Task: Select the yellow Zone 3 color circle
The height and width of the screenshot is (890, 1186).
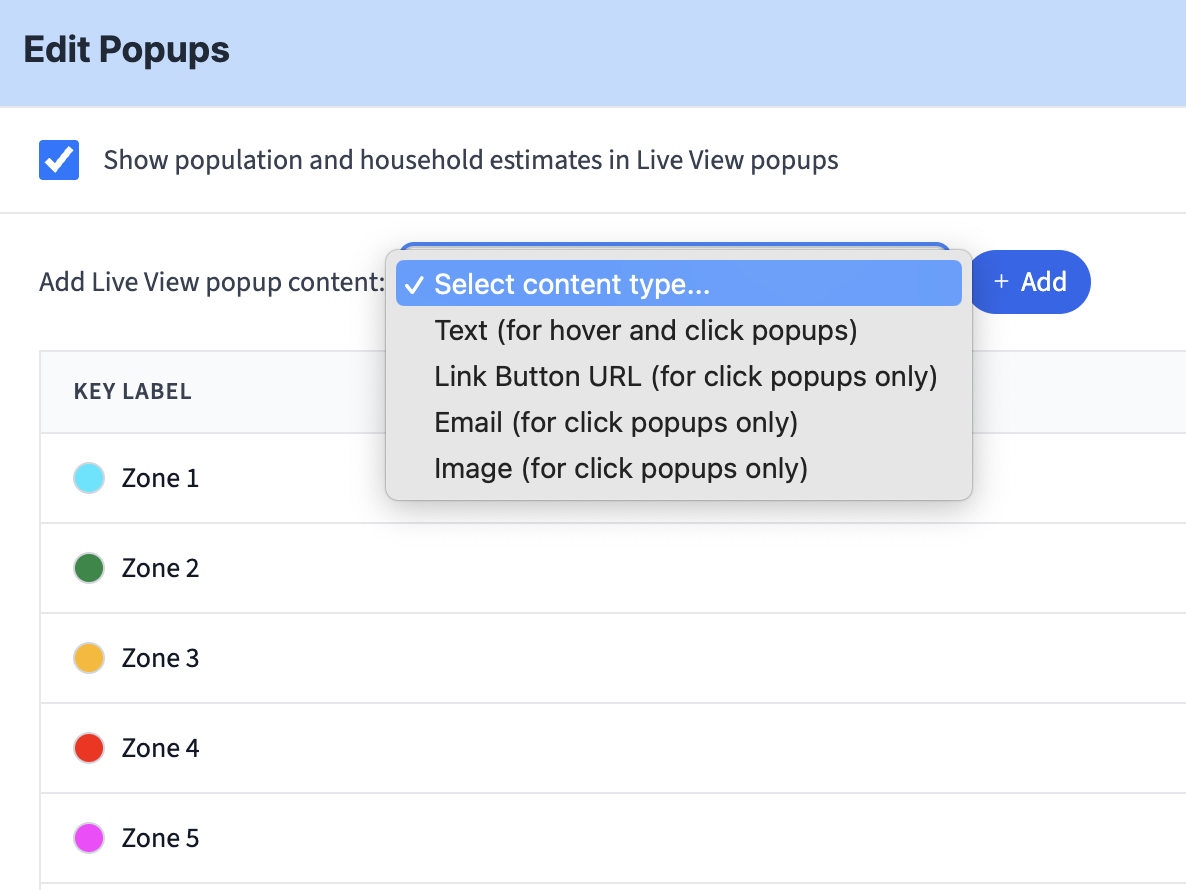Action: click(89, 658)
